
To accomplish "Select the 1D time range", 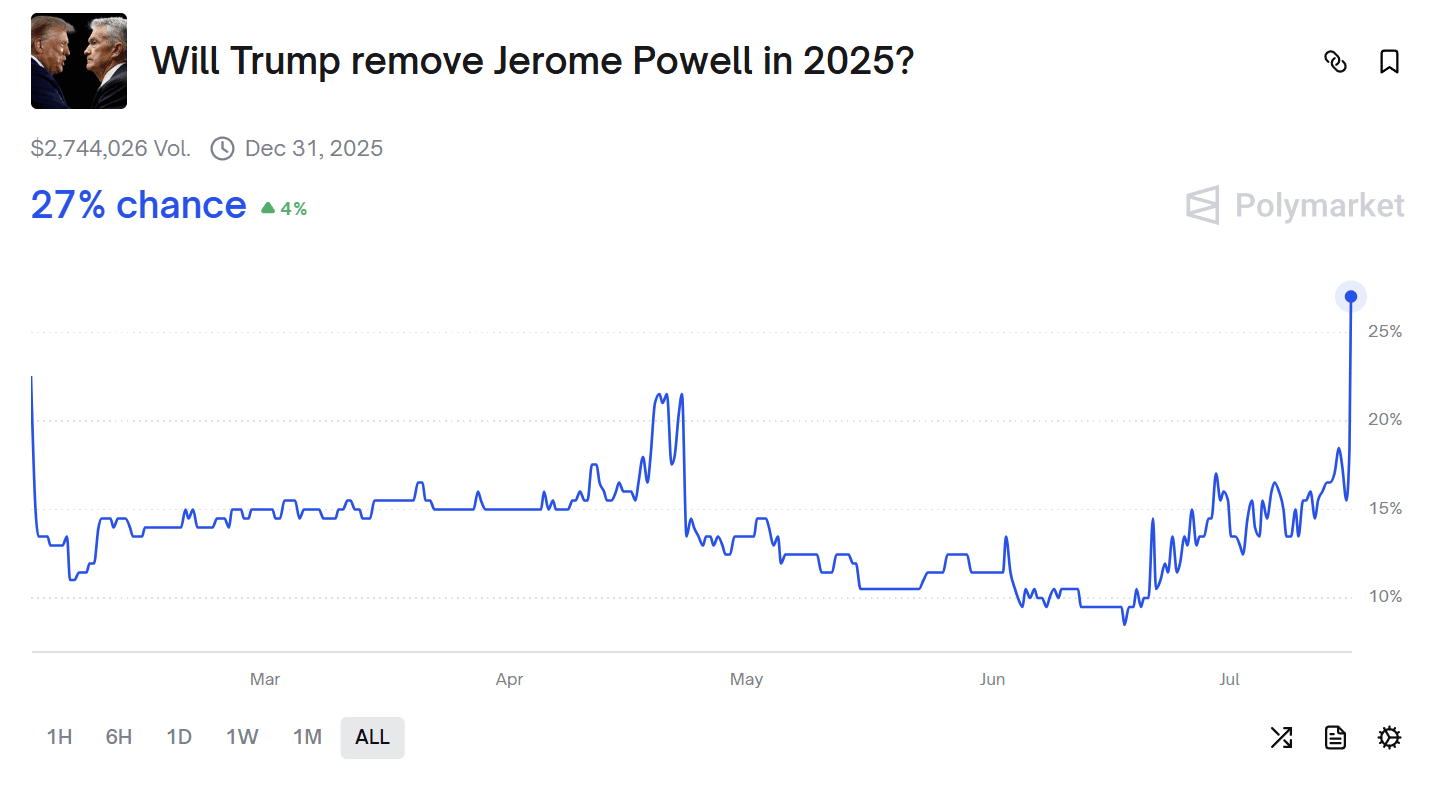I will [179, 738].
